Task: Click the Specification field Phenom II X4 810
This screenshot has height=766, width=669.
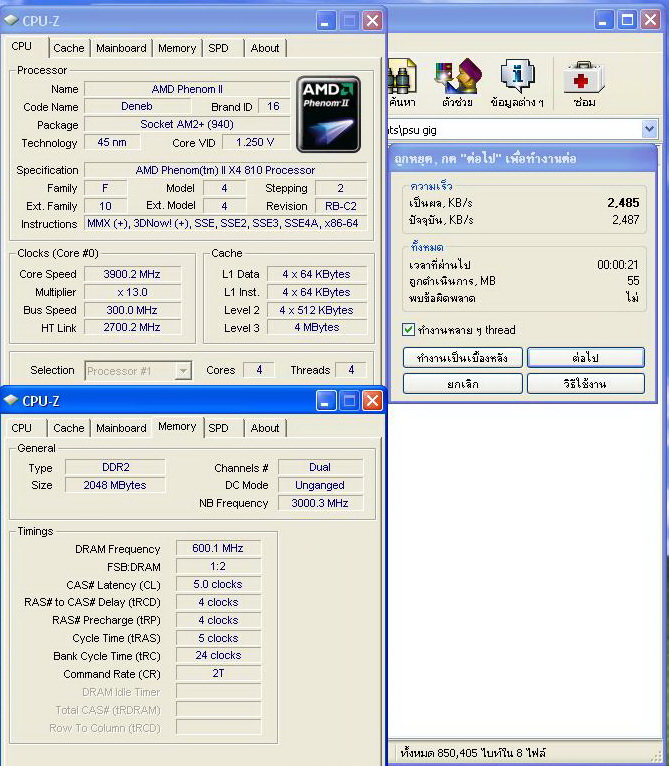Action: click(225, 170)
